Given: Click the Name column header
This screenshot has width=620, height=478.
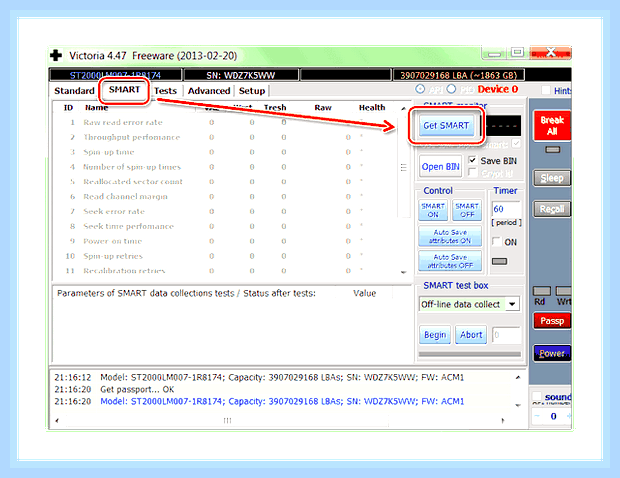Looking at the screenshot, I should pyautogui.click(x=96, y=108).
